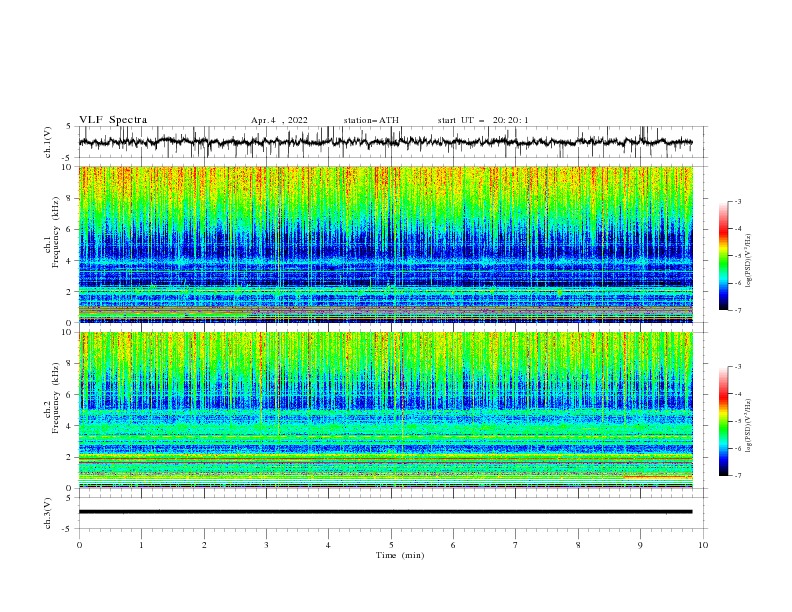
Task: Click the ch.2 frequency tick "4"
Action: (x=70, y=426)
